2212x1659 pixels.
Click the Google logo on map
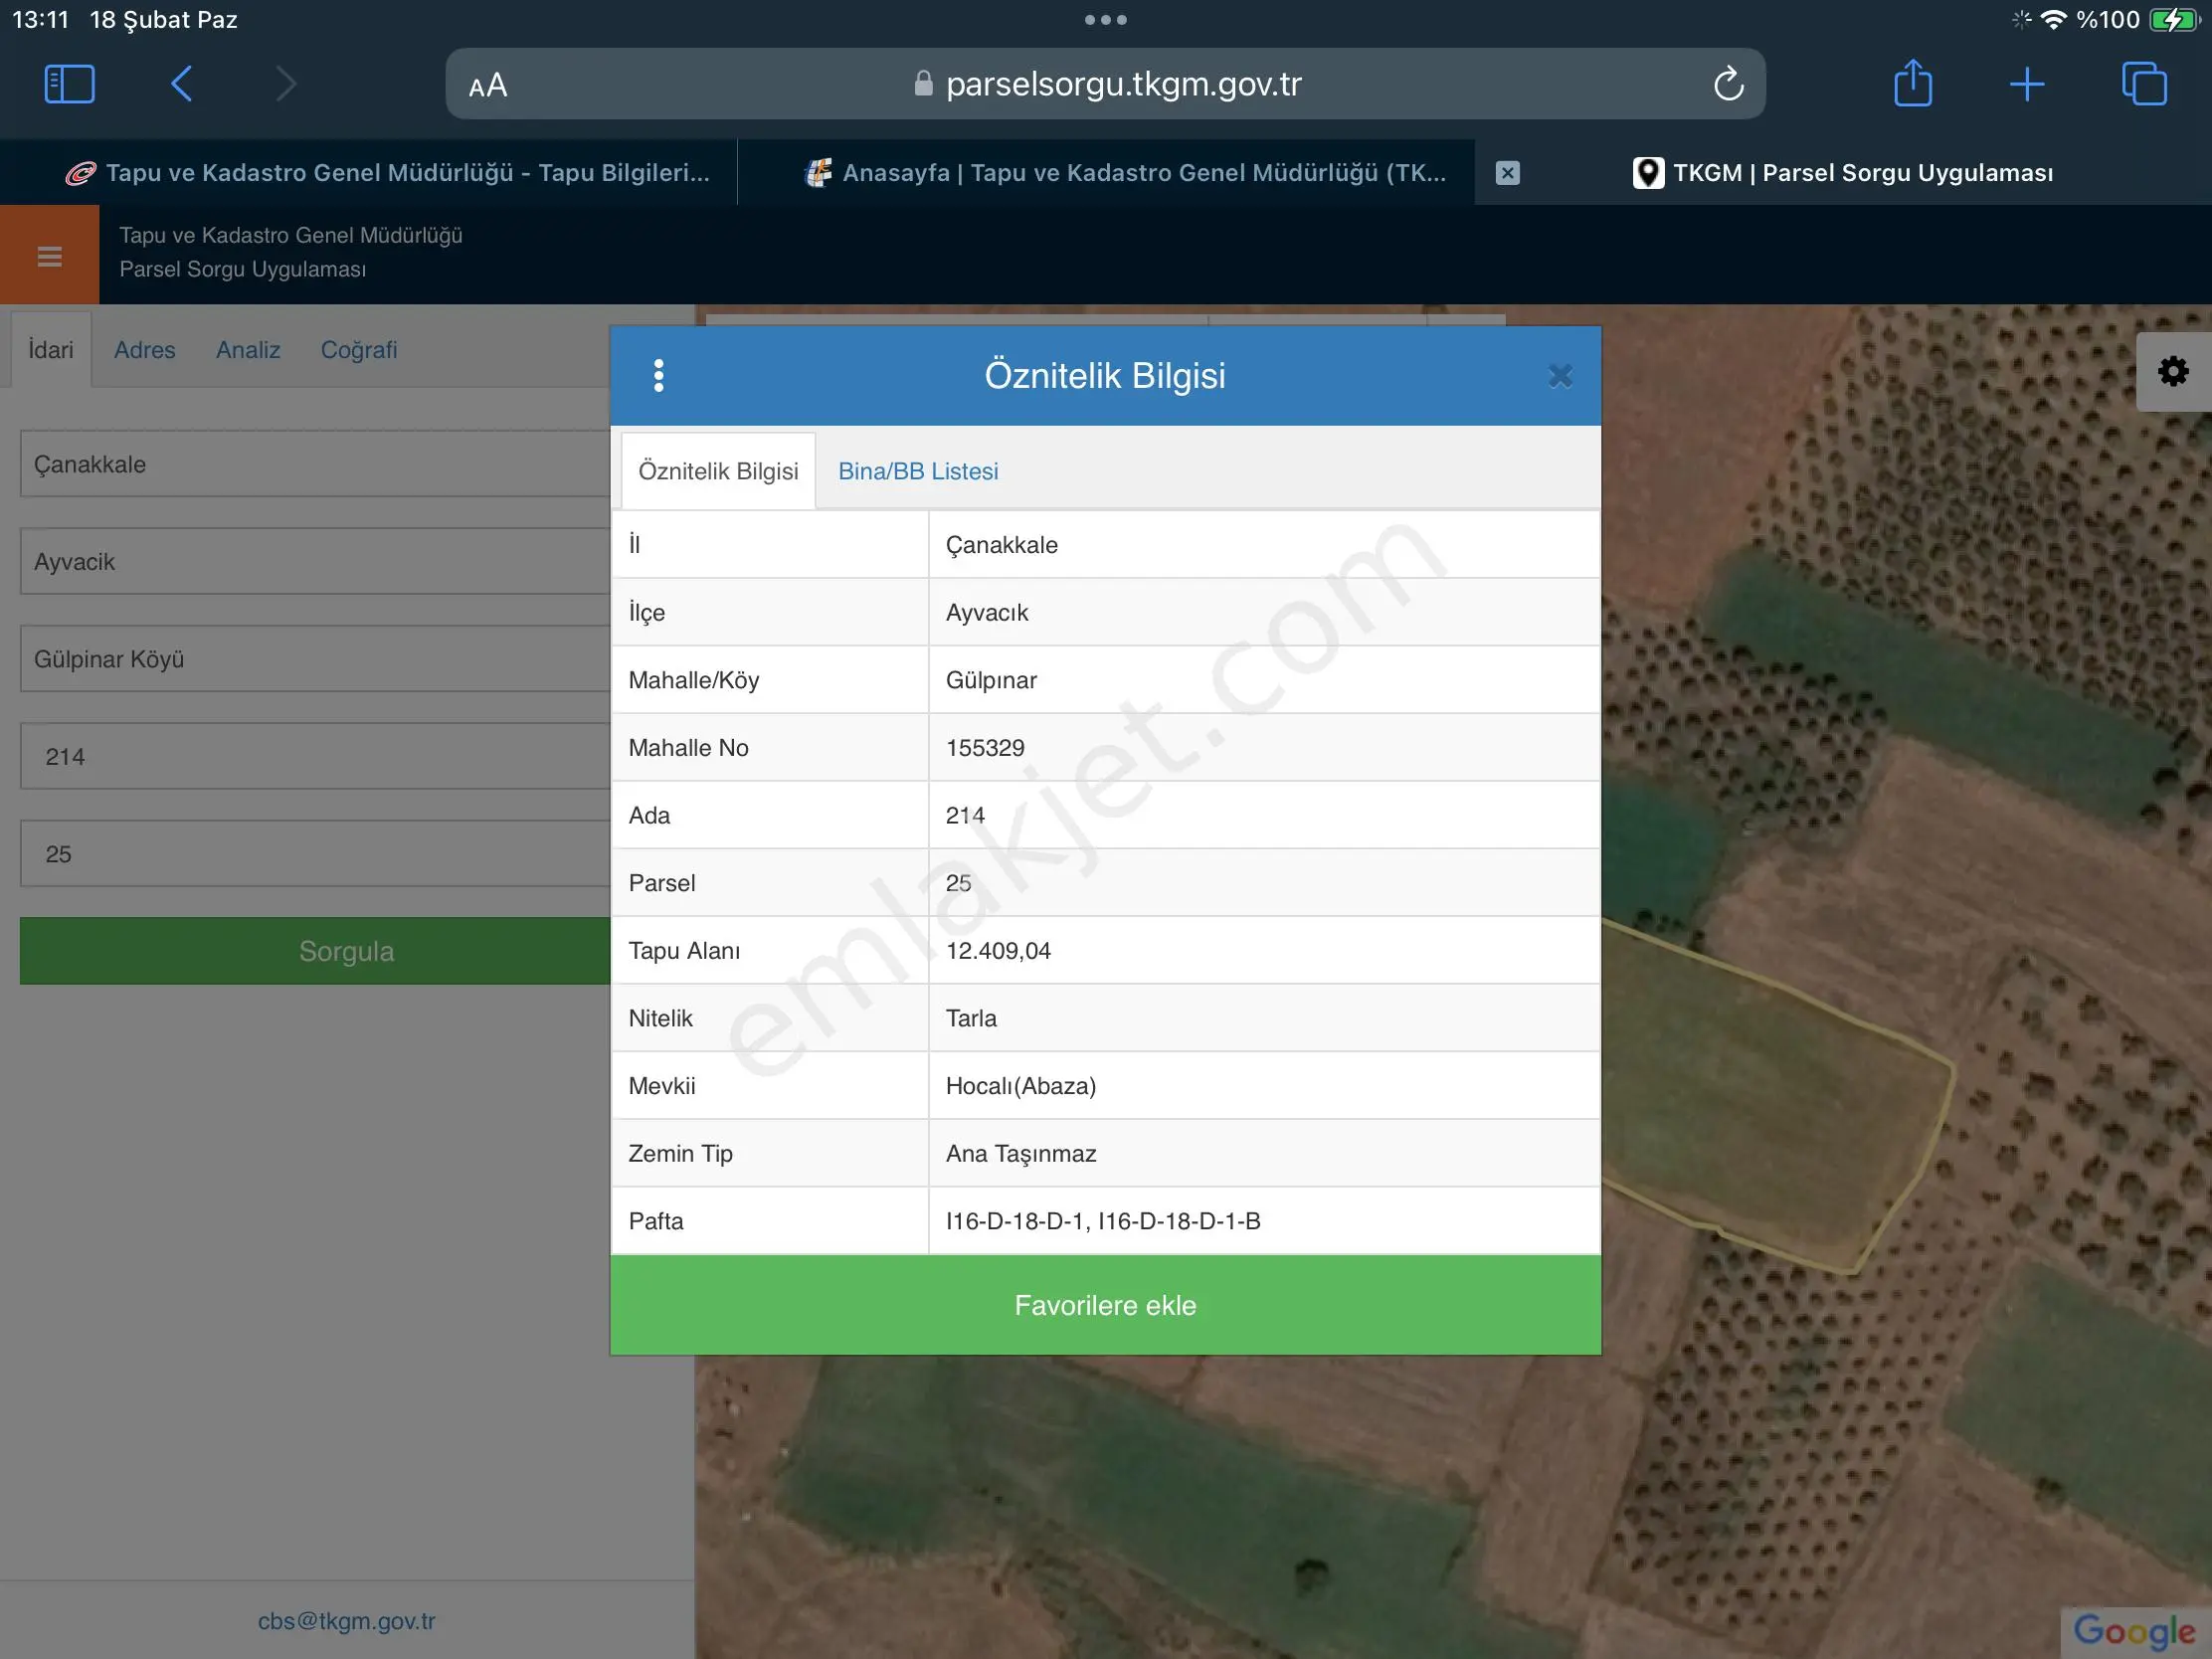point(2133,1631)
